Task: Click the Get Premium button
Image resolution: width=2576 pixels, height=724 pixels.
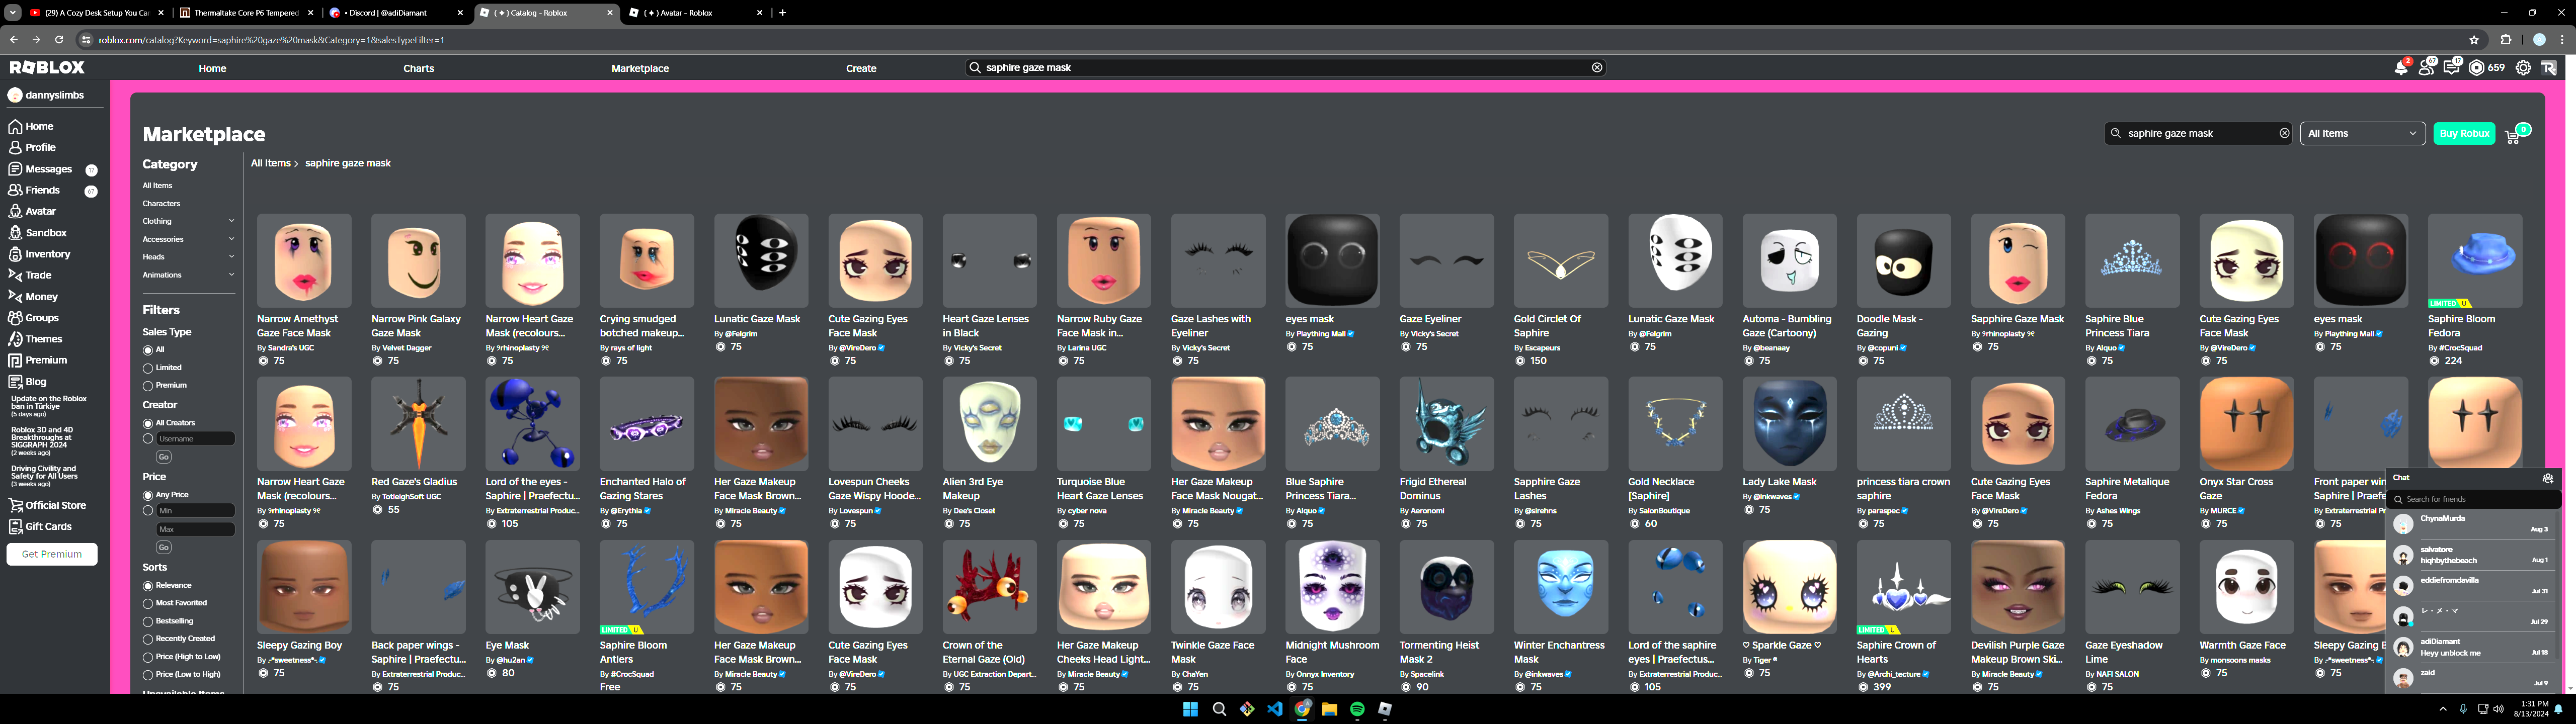Action: click(x=52, y=554)
